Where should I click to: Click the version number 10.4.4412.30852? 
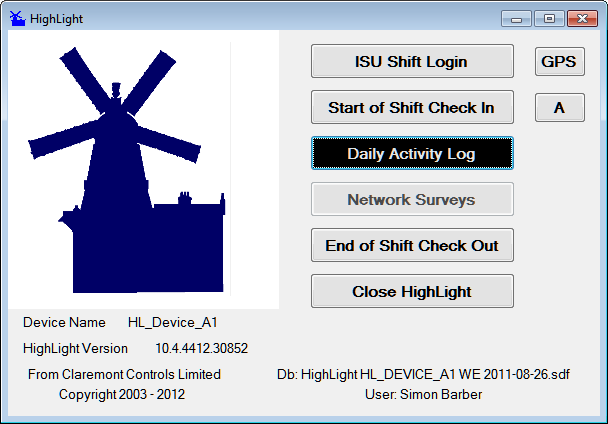[201, 349]
